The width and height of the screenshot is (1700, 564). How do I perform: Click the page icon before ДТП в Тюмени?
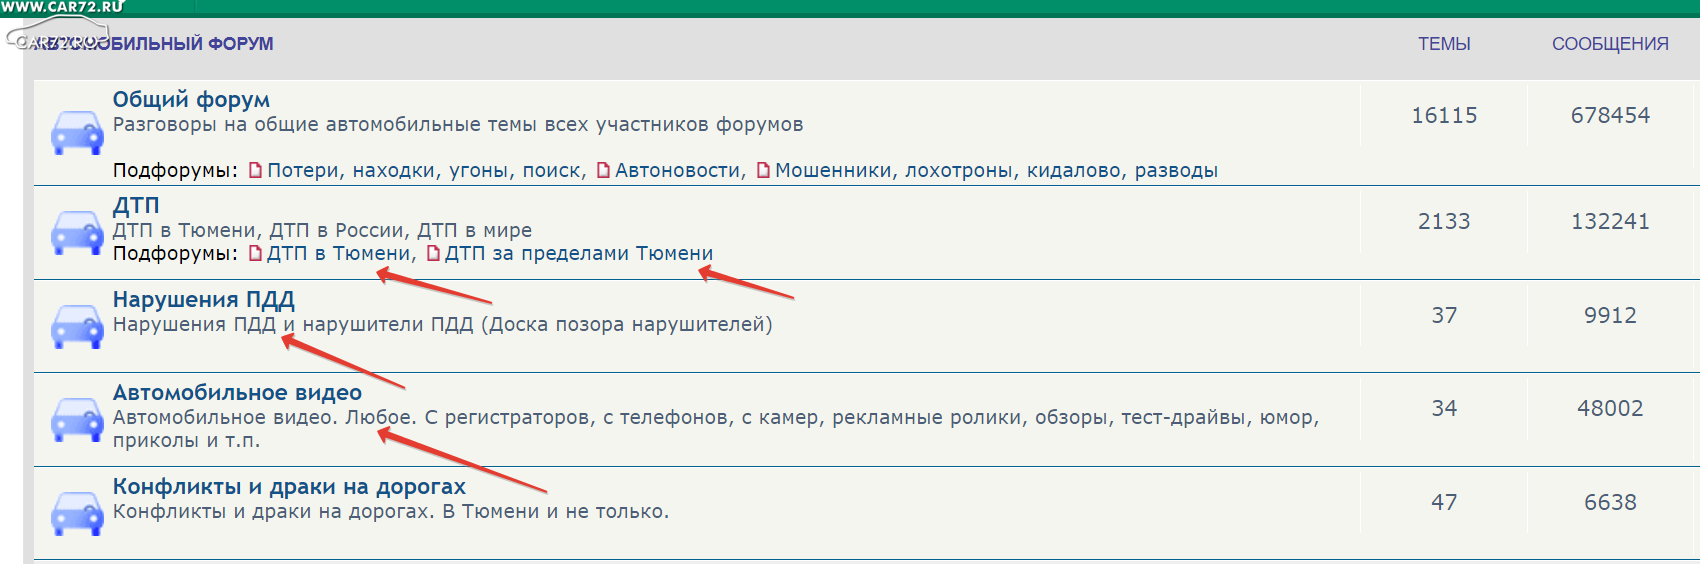tap(255, 254)
